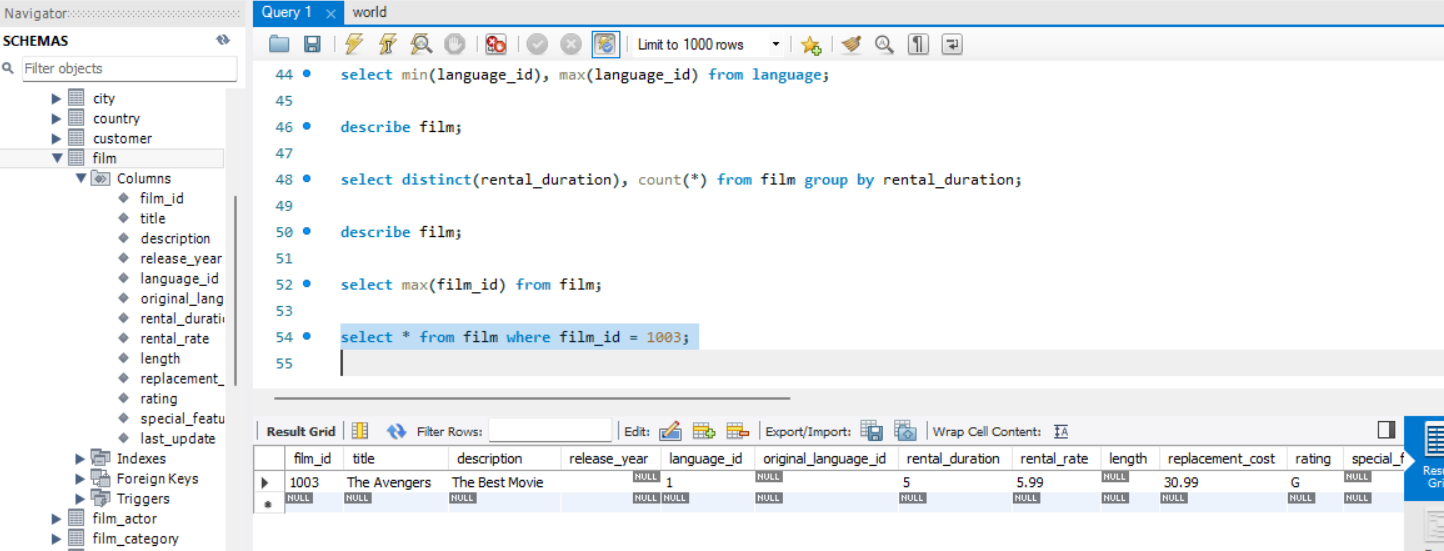The height and width of the screenshot is (551, 1444).
Task: Toggle the result grid form view icon
Action: click(360, 431)
